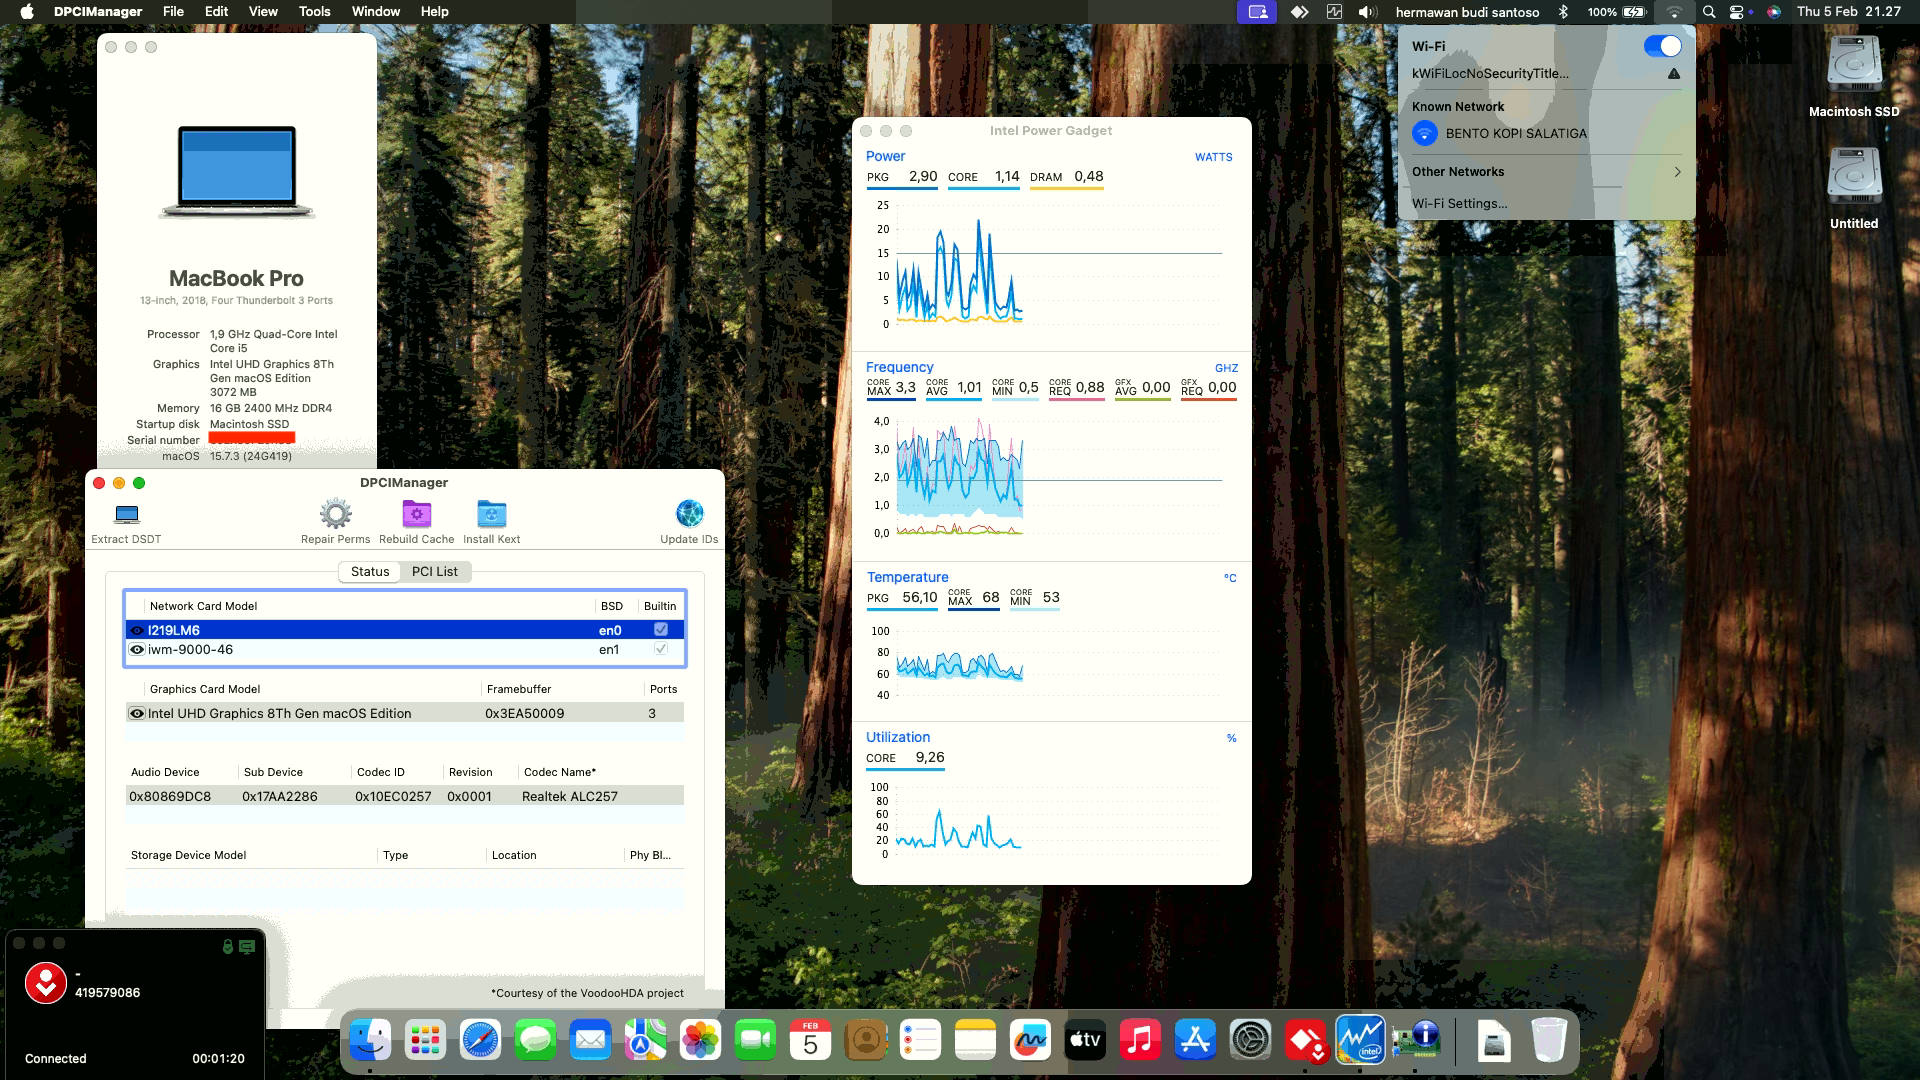Open FaceTime in the Dock
This screenshot has height=1080, width=1920.
click(x=755, y=1041)
